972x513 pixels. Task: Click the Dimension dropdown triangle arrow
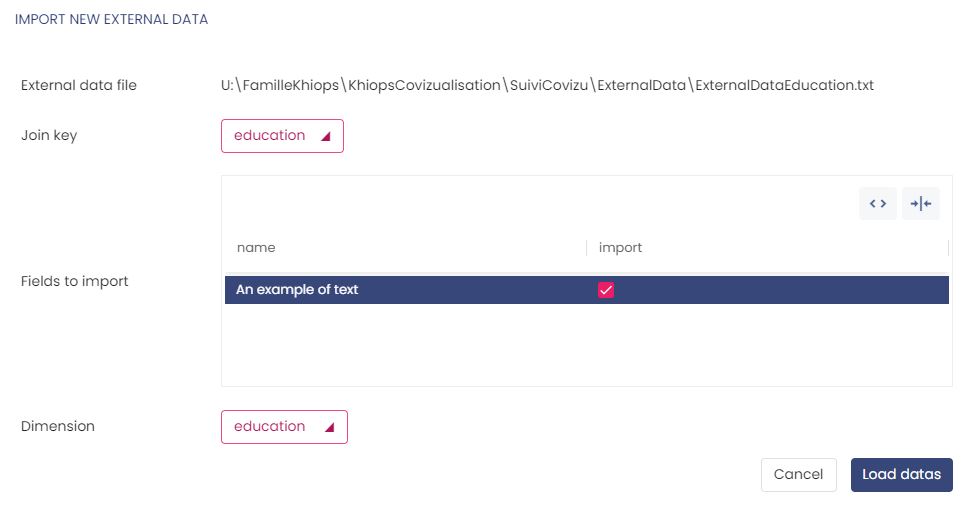(x=329, y=427)
